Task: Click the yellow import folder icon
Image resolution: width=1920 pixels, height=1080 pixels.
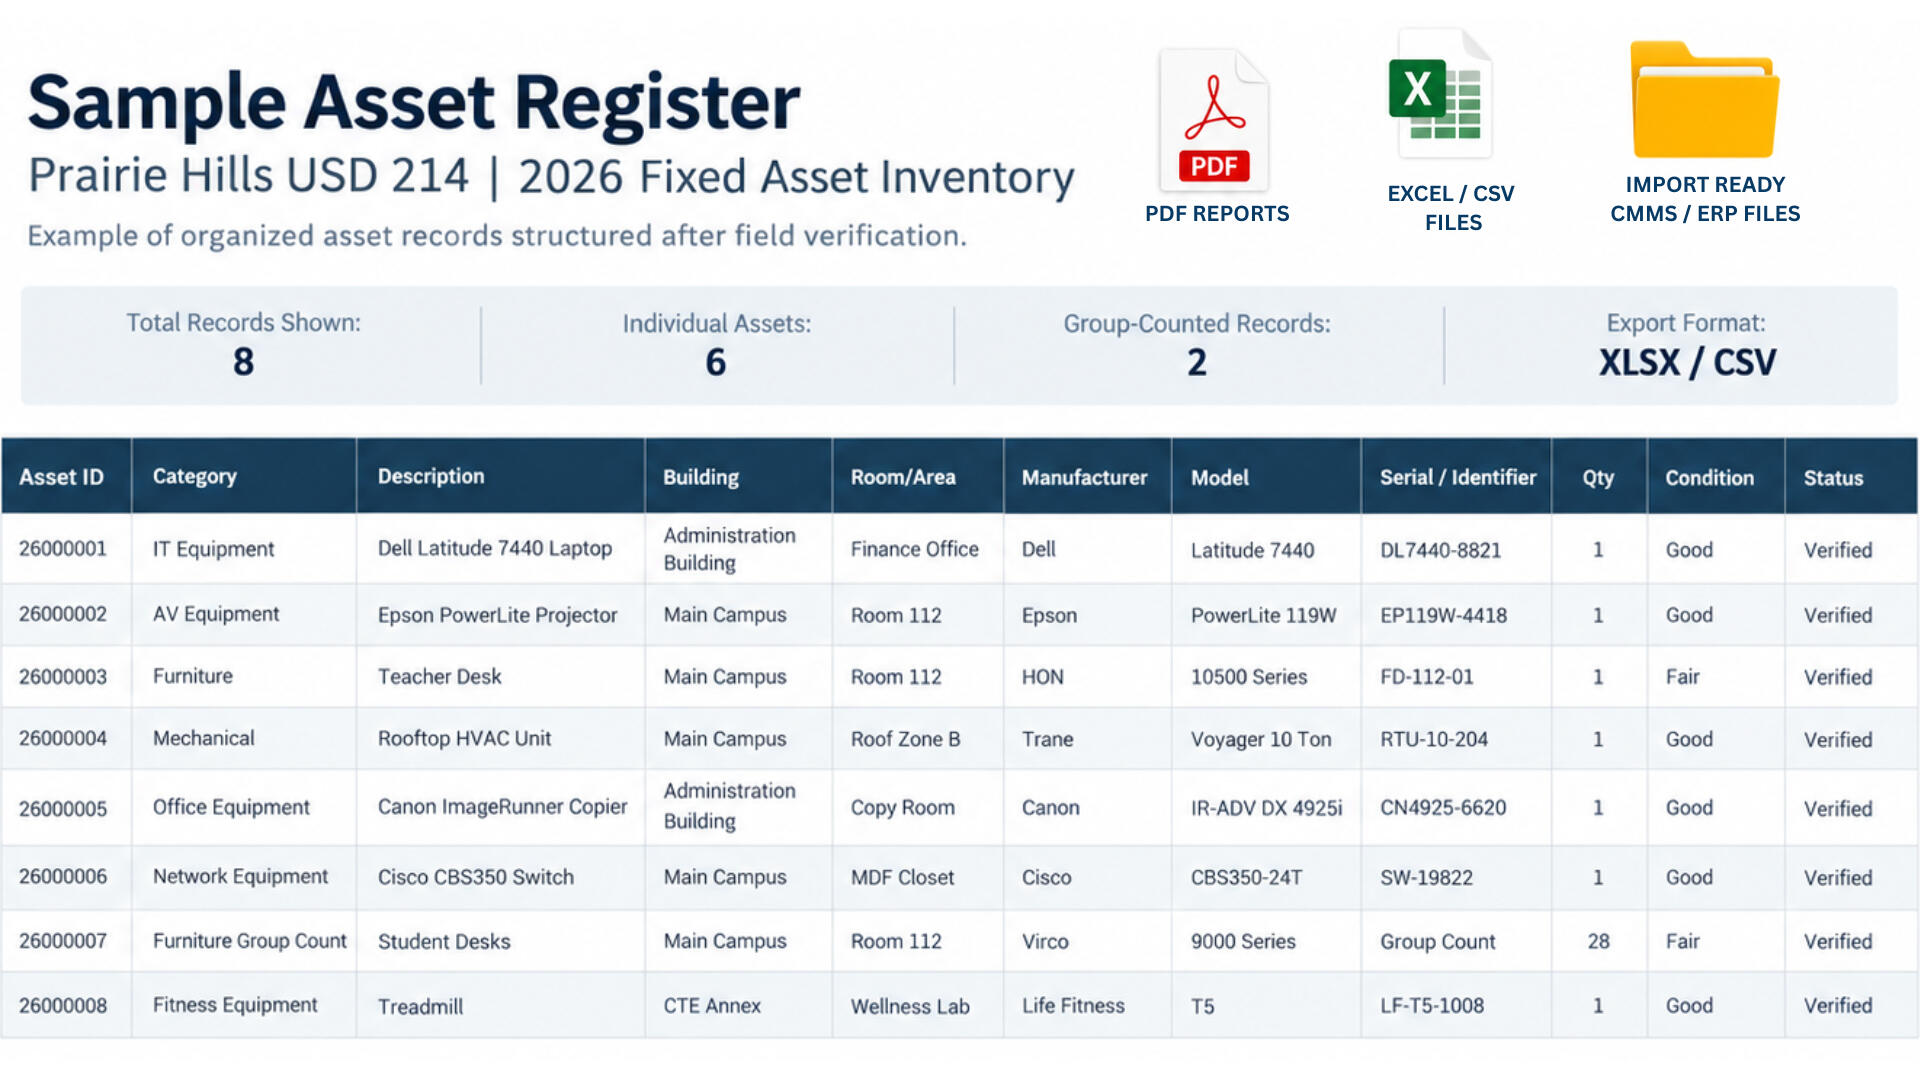Action: 1704,100
